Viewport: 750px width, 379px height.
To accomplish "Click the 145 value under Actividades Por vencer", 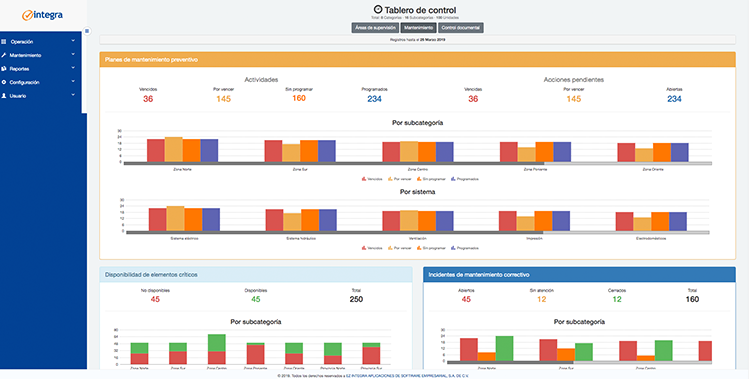I will click(x=223, y=99).
